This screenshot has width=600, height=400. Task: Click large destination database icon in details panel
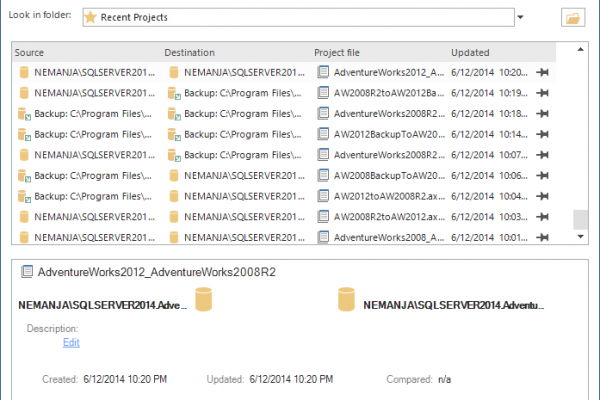[346, 299]
